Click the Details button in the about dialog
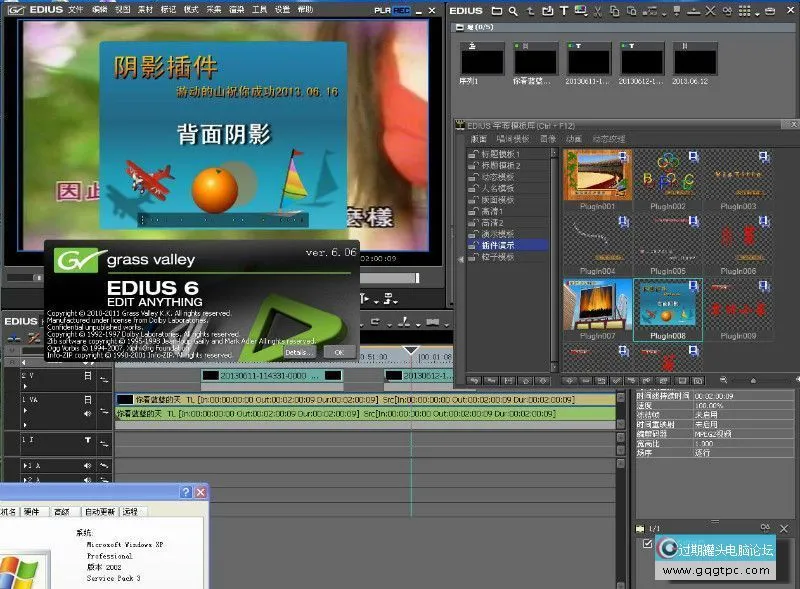The width and height of the screenshot is (800, 589). [x=299, y=352]
